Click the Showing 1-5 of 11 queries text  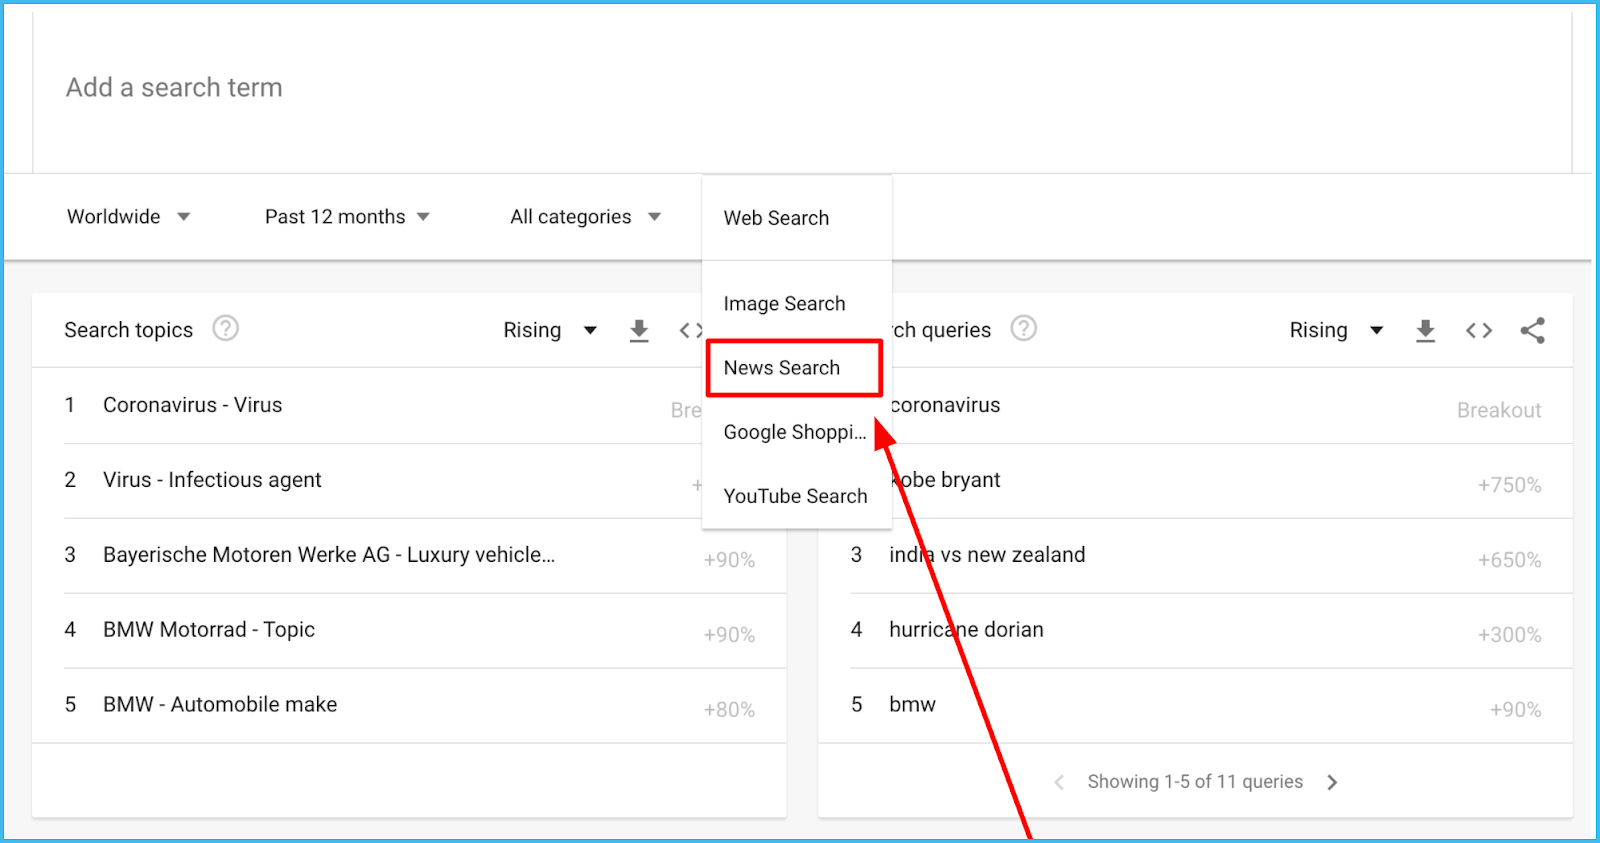[1195, 782]
